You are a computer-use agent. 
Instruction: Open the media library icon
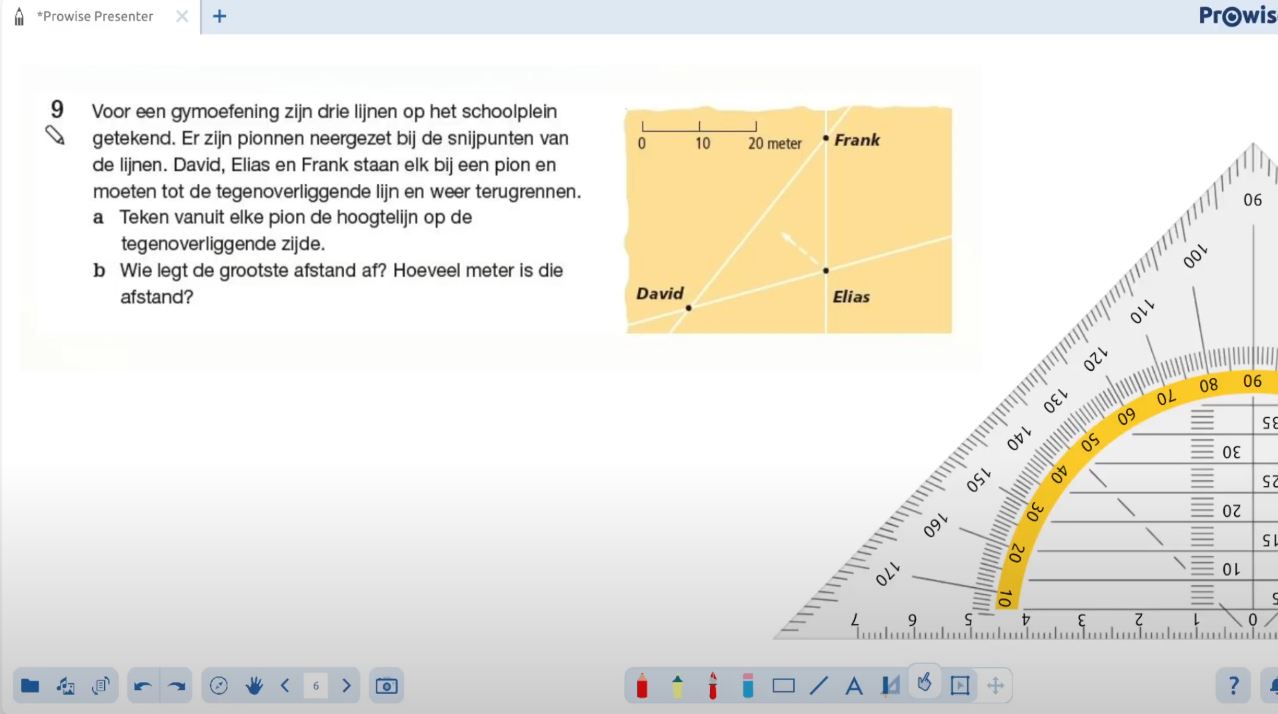[x=65, y=685]
